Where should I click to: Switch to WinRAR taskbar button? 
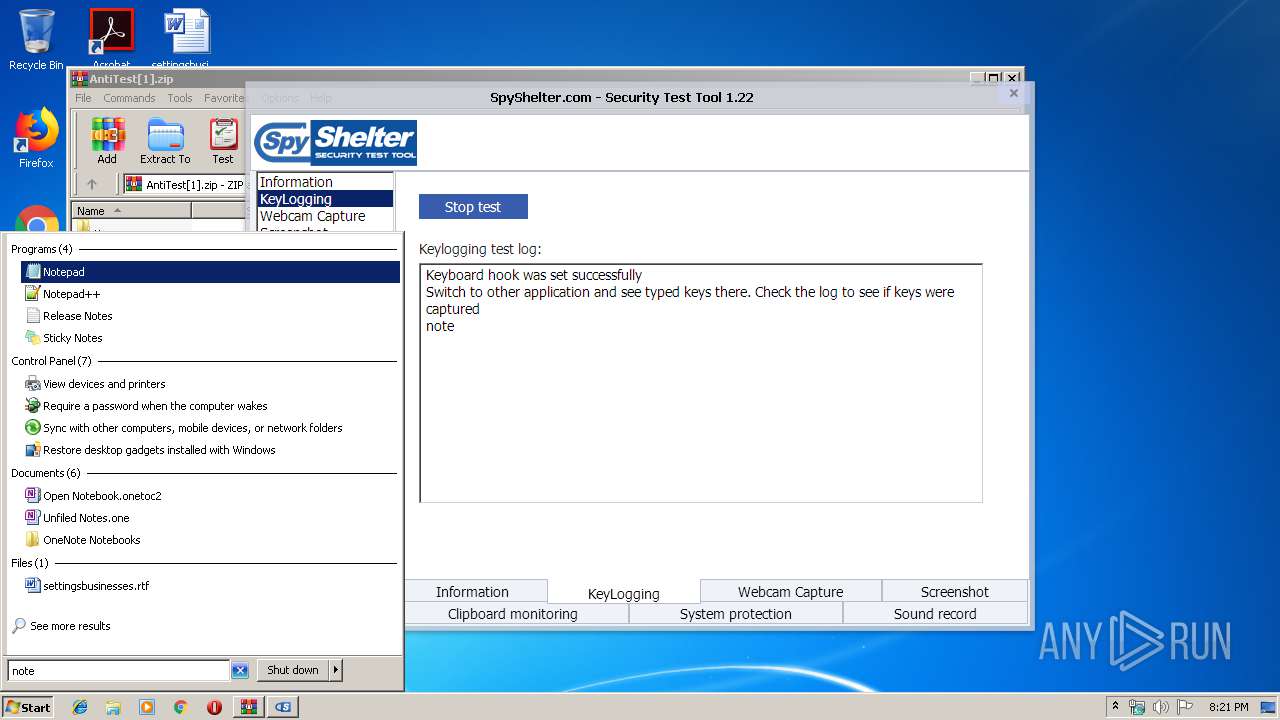pos(248,707)
